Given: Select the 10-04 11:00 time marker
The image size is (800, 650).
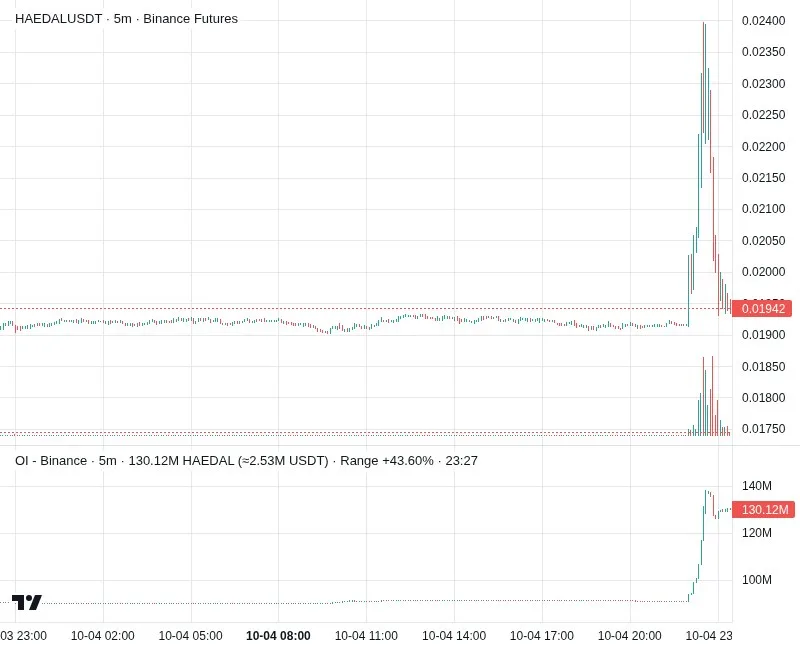Looking at the screenshot, I should pos(366,636).
